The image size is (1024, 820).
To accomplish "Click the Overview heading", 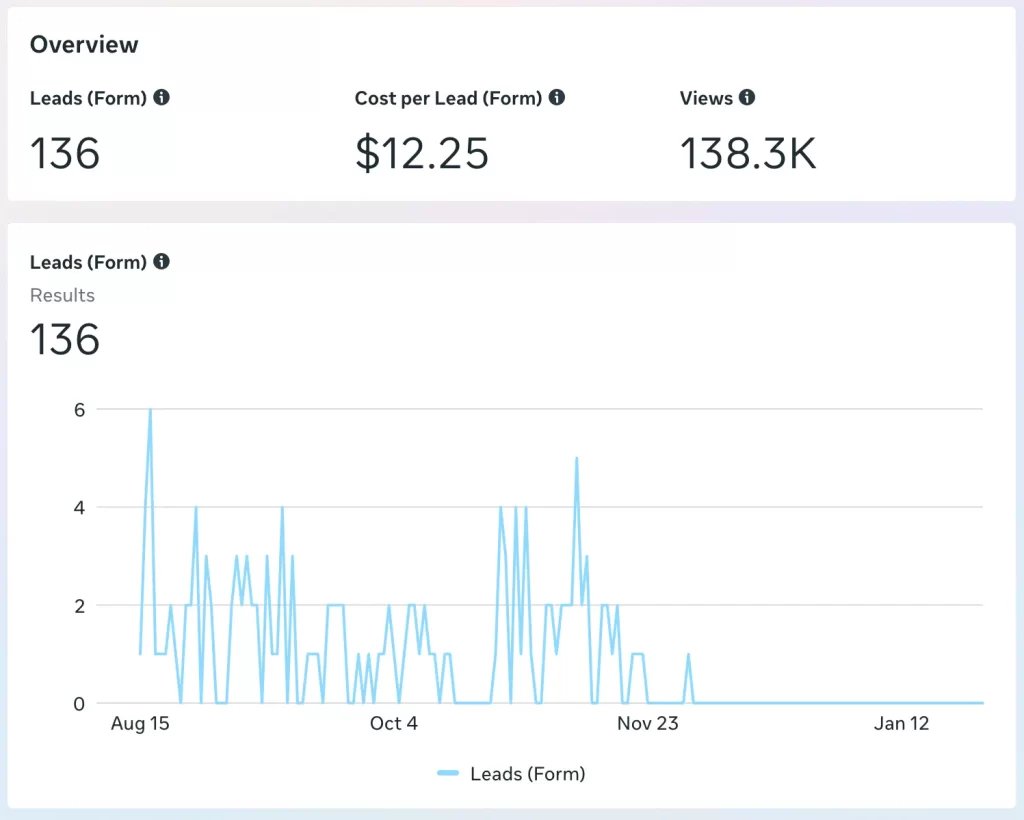I will point(84,44).
